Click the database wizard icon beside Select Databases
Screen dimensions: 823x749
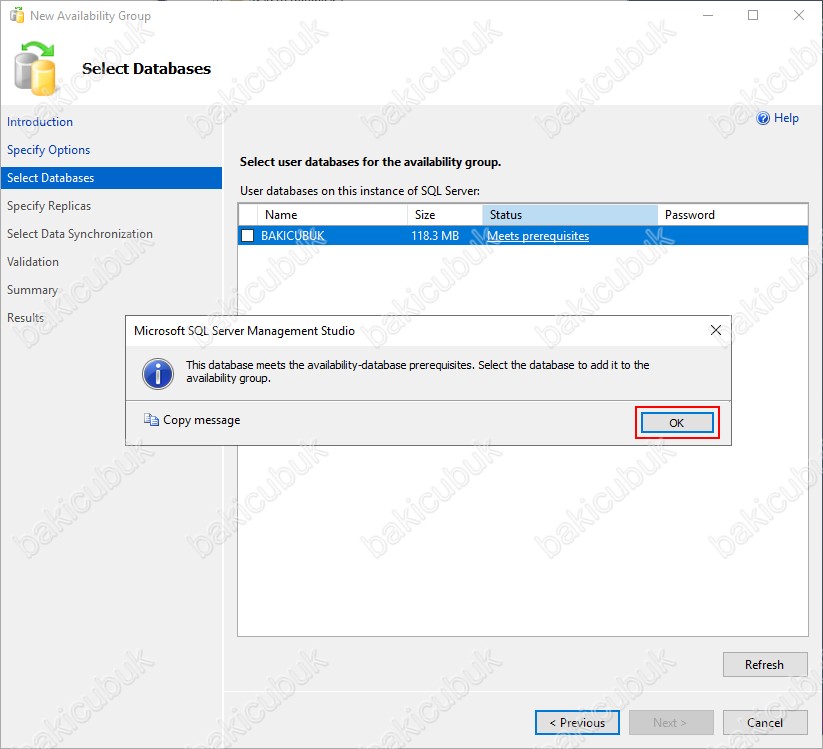35,69
